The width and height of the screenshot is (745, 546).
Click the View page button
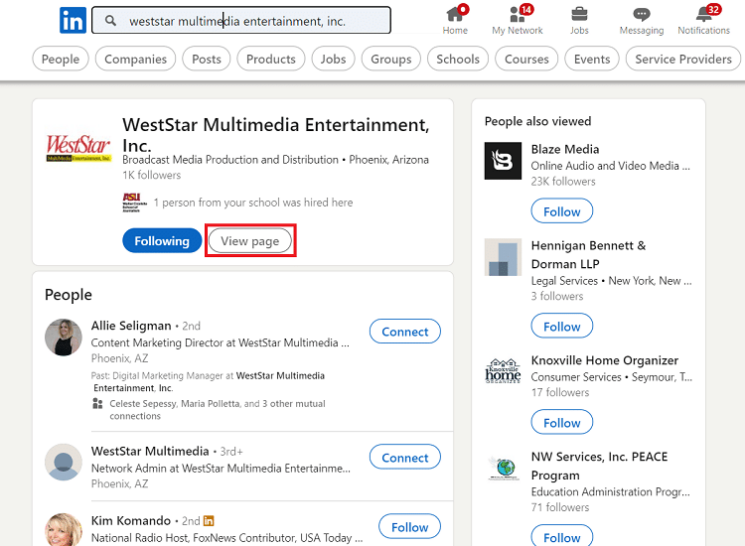pos(250,241)
